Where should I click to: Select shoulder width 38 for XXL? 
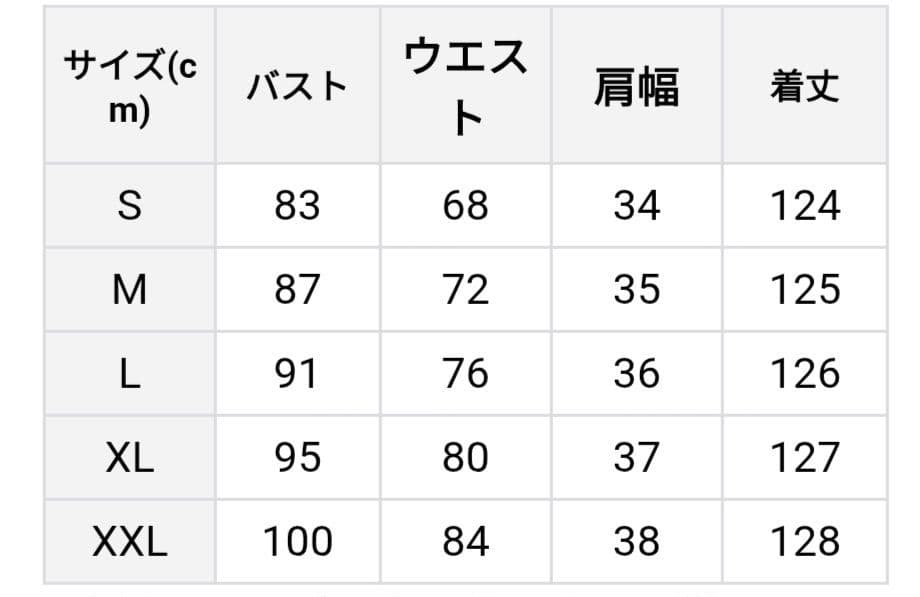tap(636, 542)
